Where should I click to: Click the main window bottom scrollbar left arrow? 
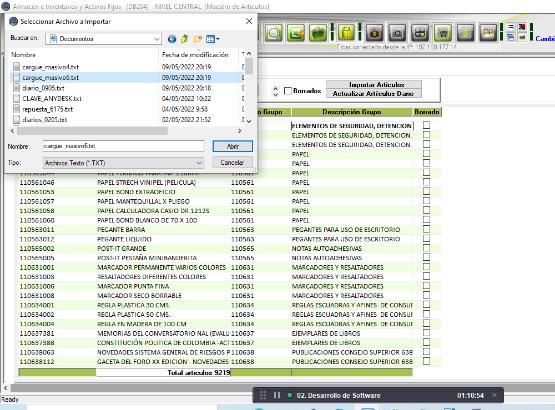click(x=5, y=388)
